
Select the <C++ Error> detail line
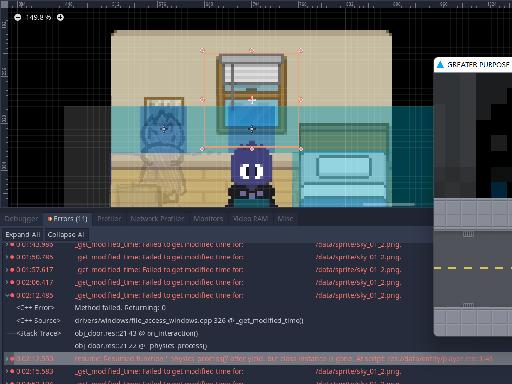[x=35, y=308]
